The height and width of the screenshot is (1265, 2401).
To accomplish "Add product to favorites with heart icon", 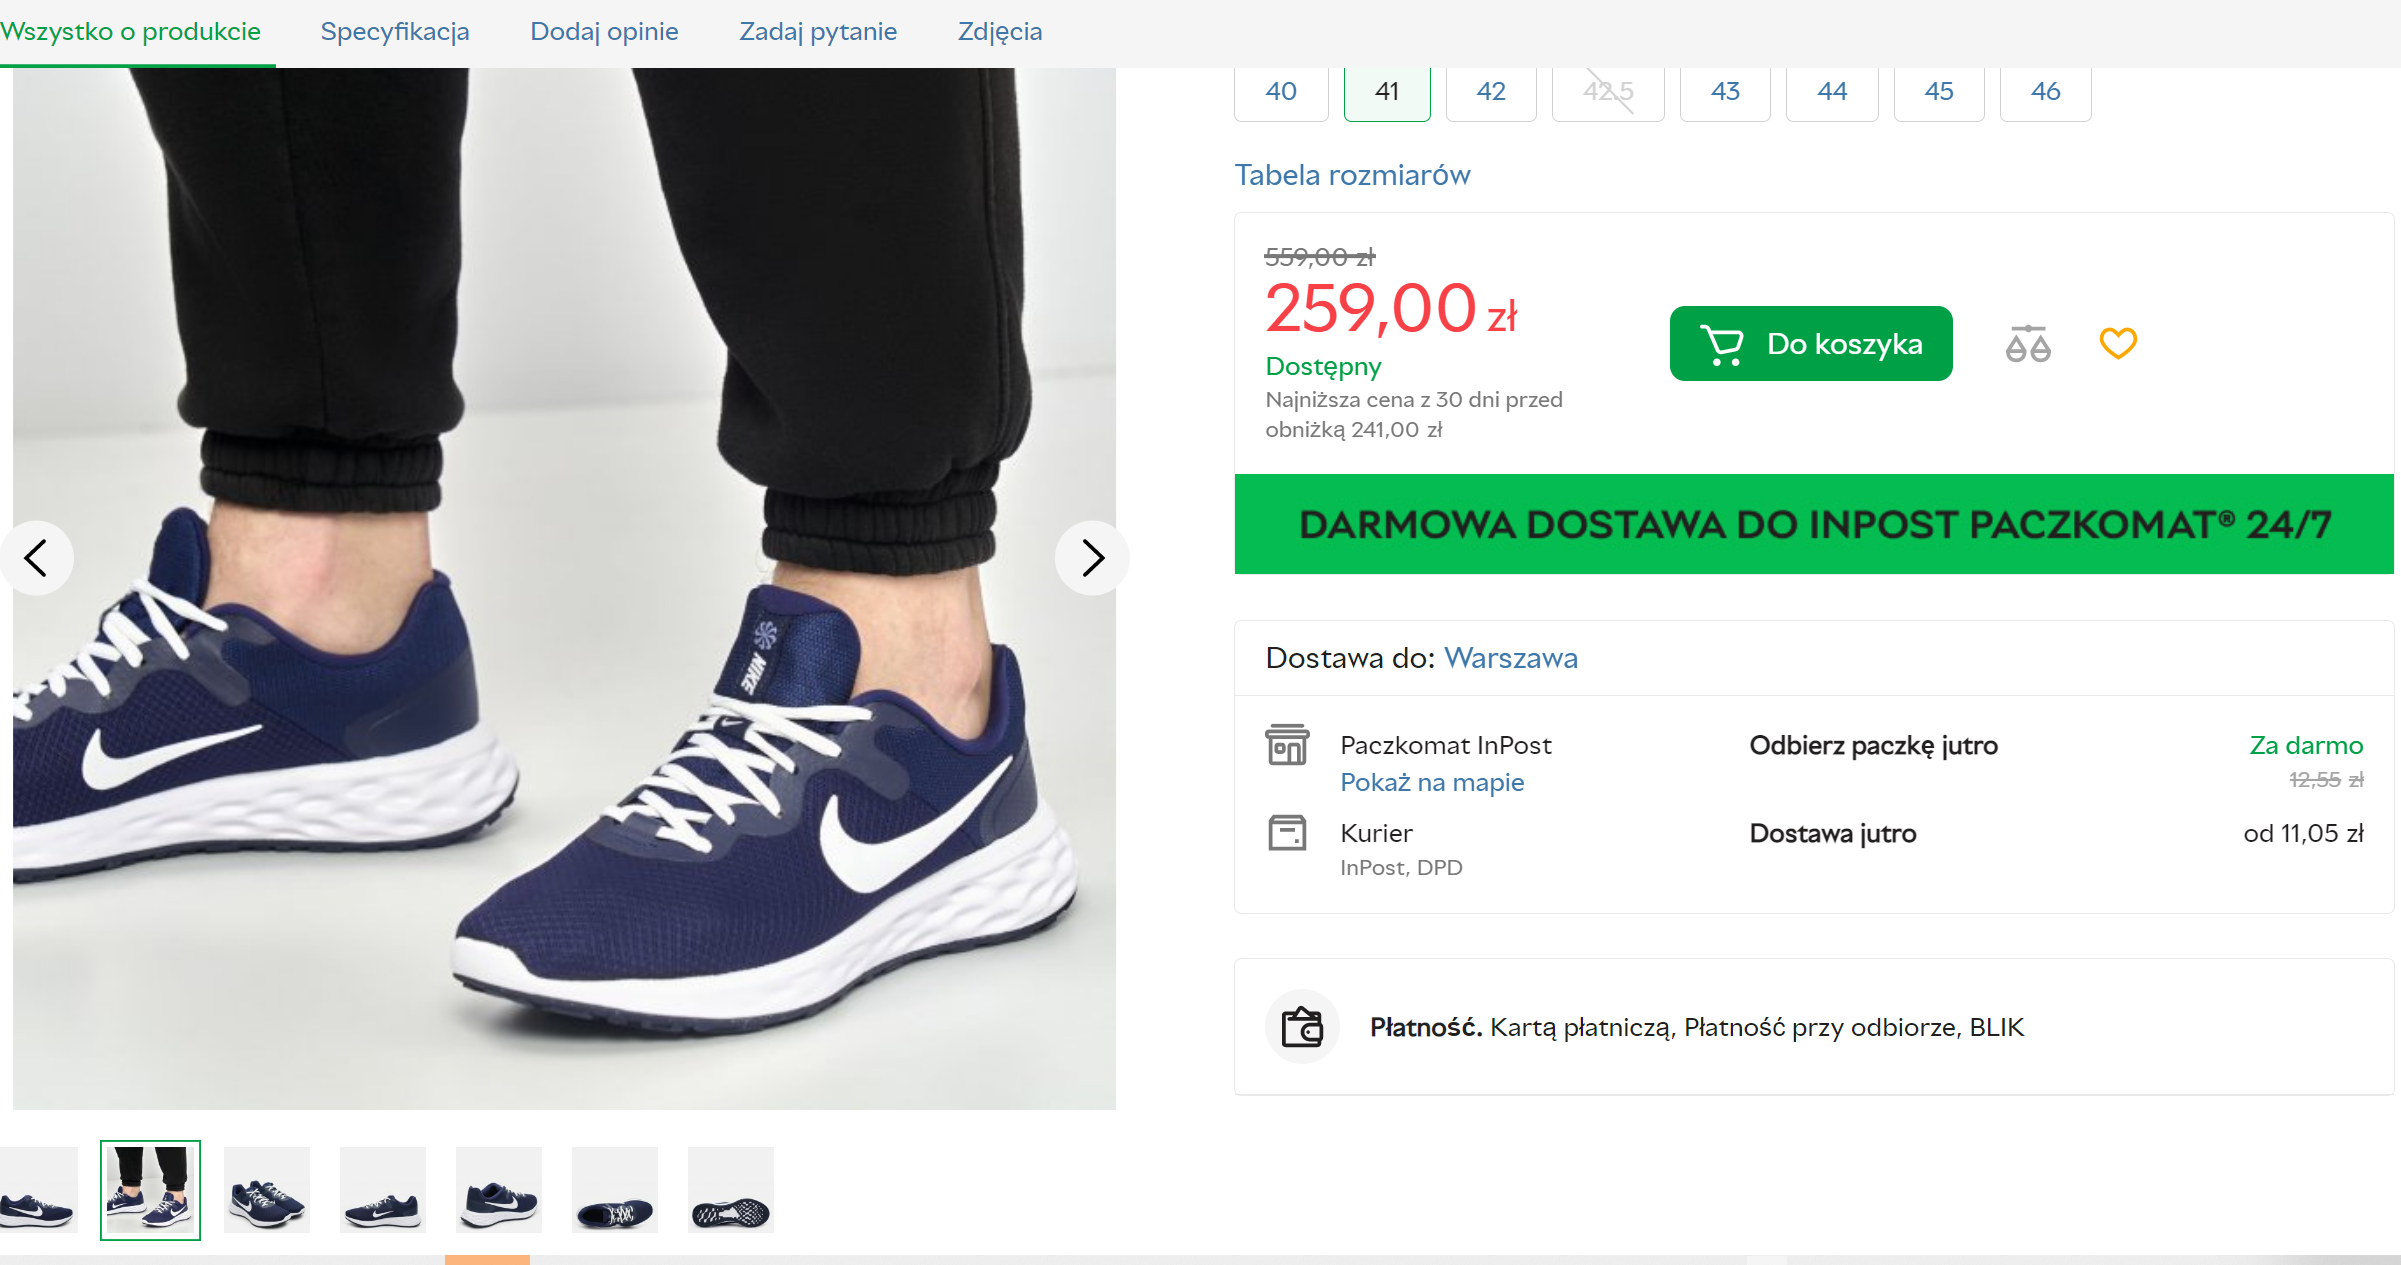I will [2118, 343].
